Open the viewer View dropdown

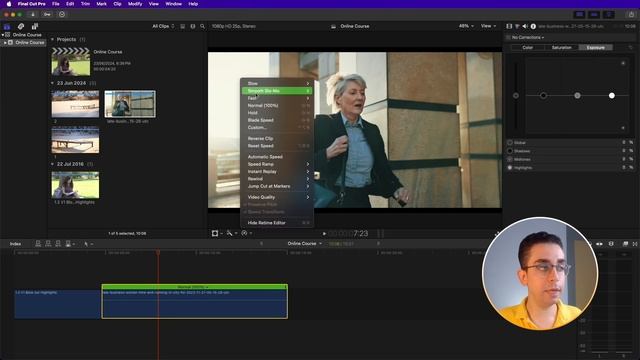[488, 26]
